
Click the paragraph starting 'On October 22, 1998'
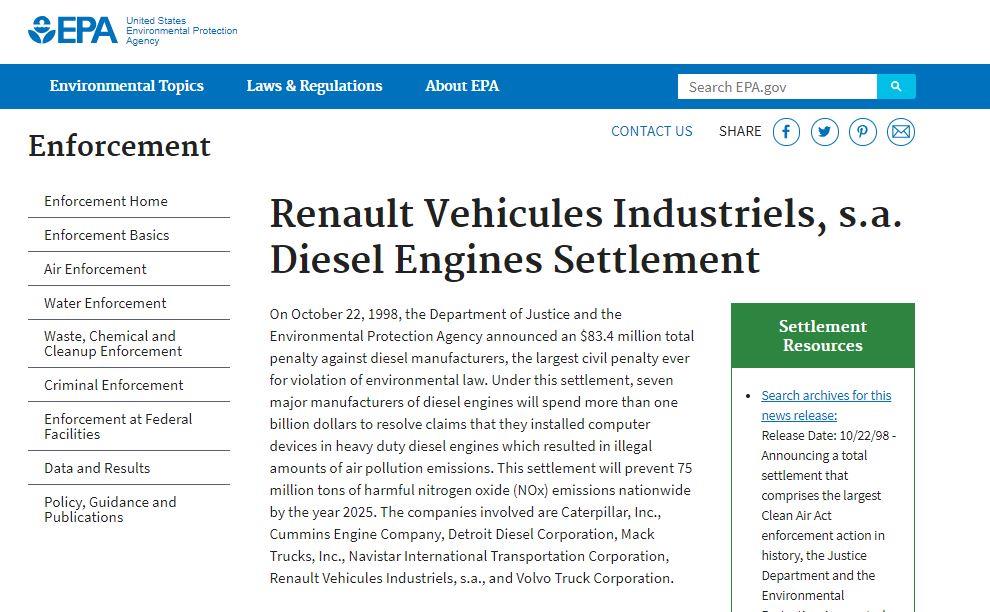pyautogui.click(x=482, y=446)
